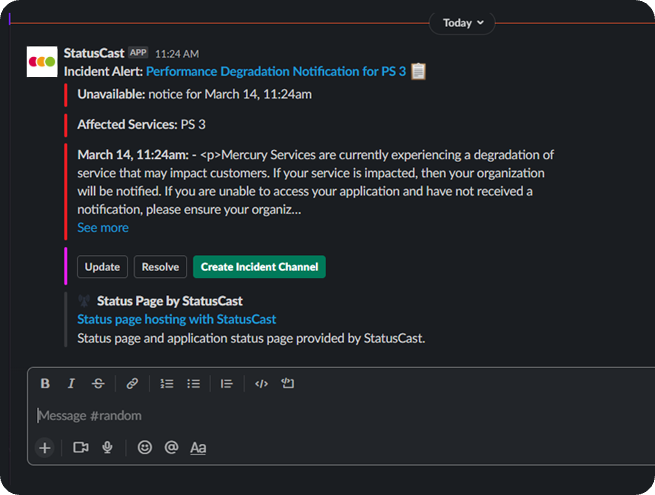Expand message with See more

pyautogui.click(x=103, y=228)
